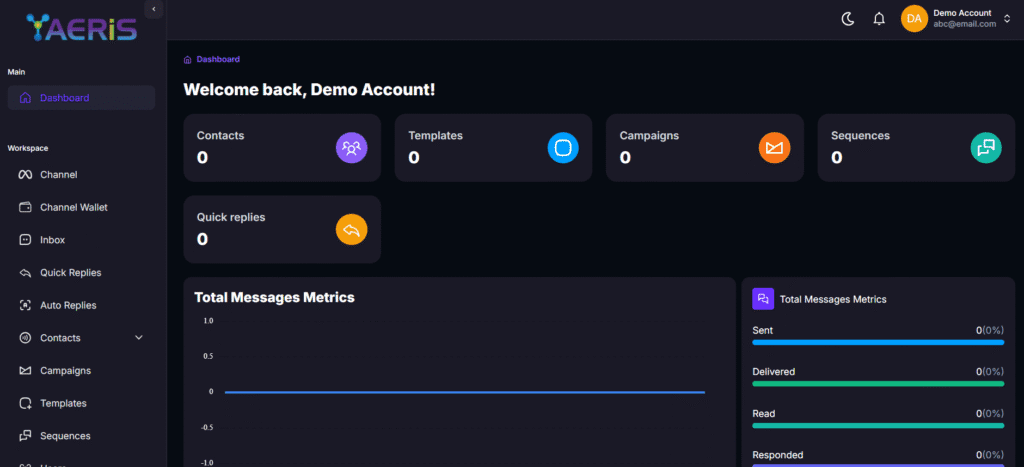This screenshot has width=1024, height=467.
Task: Click the blue chart line
Action: click(464, 392)
